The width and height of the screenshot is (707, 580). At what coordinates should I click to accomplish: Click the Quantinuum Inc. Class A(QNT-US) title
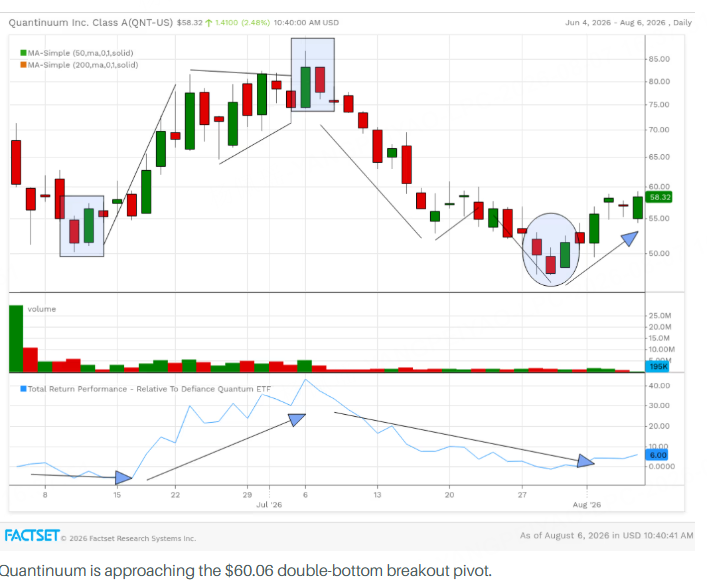90,22
